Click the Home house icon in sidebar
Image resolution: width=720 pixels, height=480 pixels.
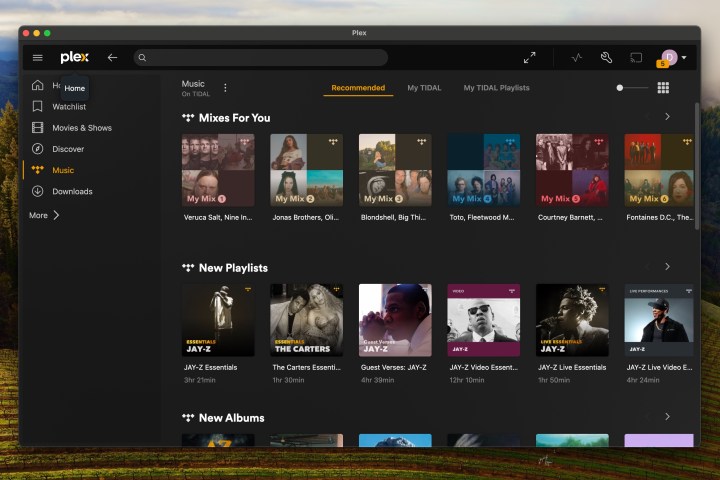coord(38,85)
